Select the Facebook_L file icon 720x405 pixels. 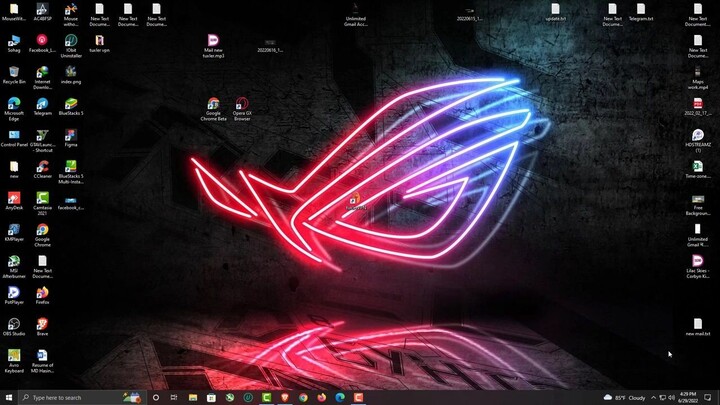coord(42,44)
